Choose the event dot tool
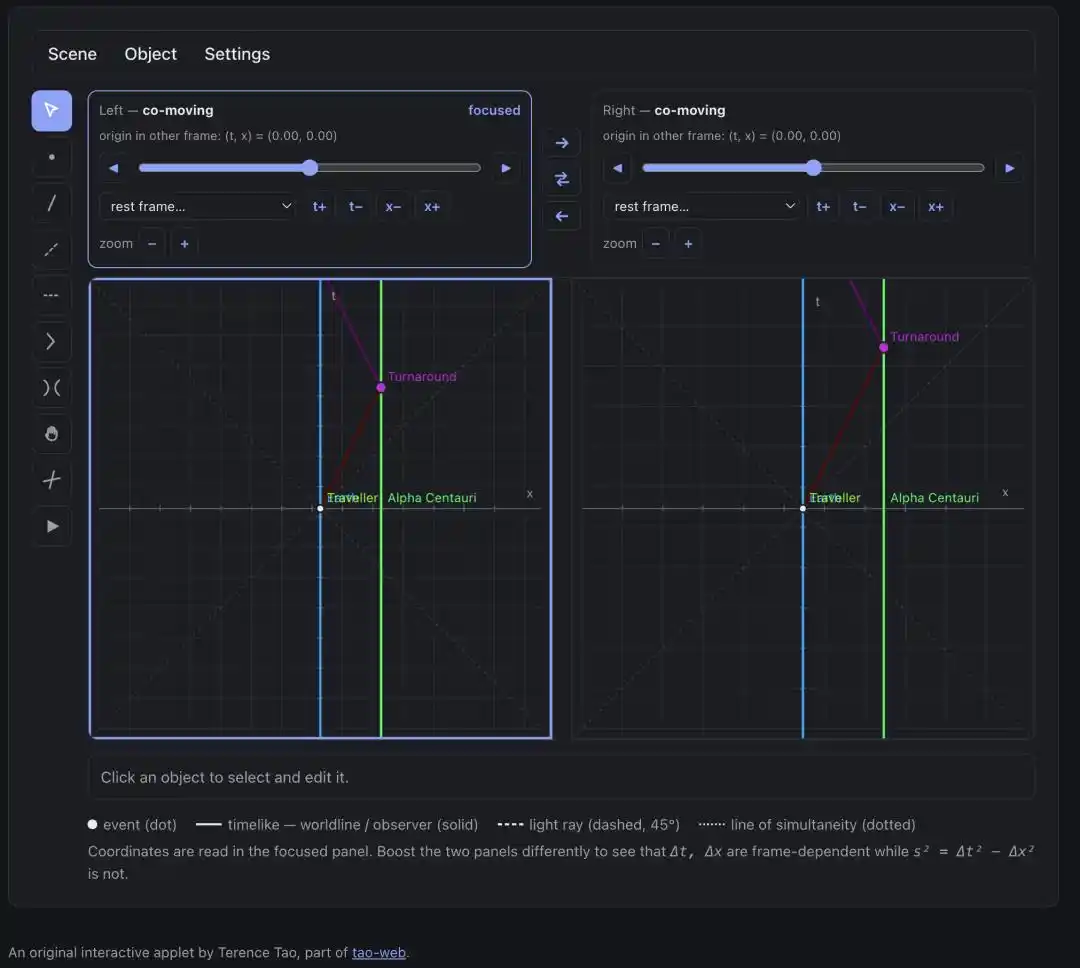The height and width of the screenshot is (968, 1080). tap(52, 157)
